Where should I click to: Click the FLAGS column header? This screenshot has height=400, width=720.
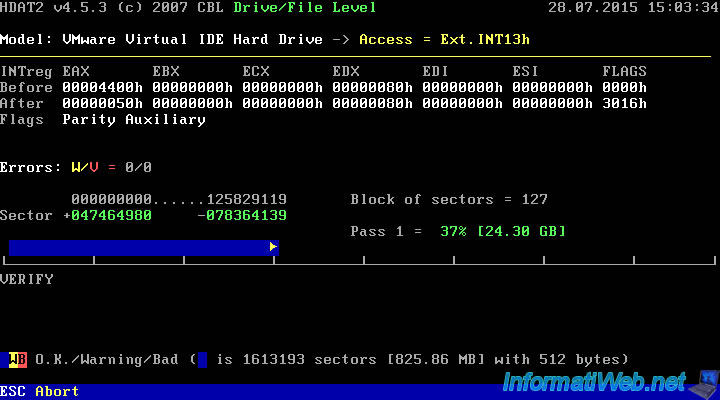coord(624,72)
